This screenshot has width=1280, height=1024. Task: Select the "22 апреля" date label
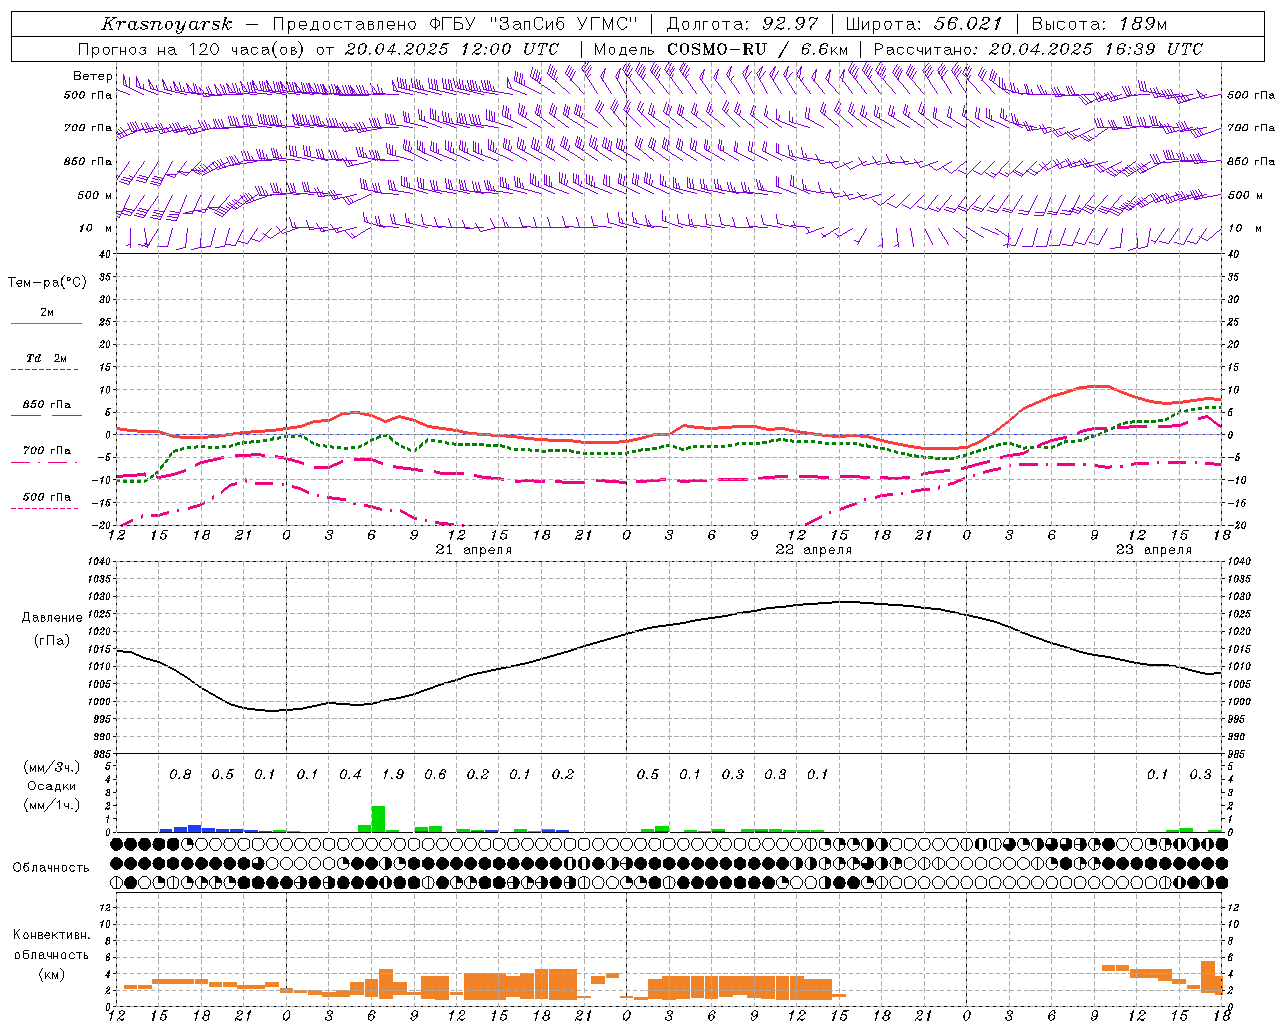pos(813,550)
